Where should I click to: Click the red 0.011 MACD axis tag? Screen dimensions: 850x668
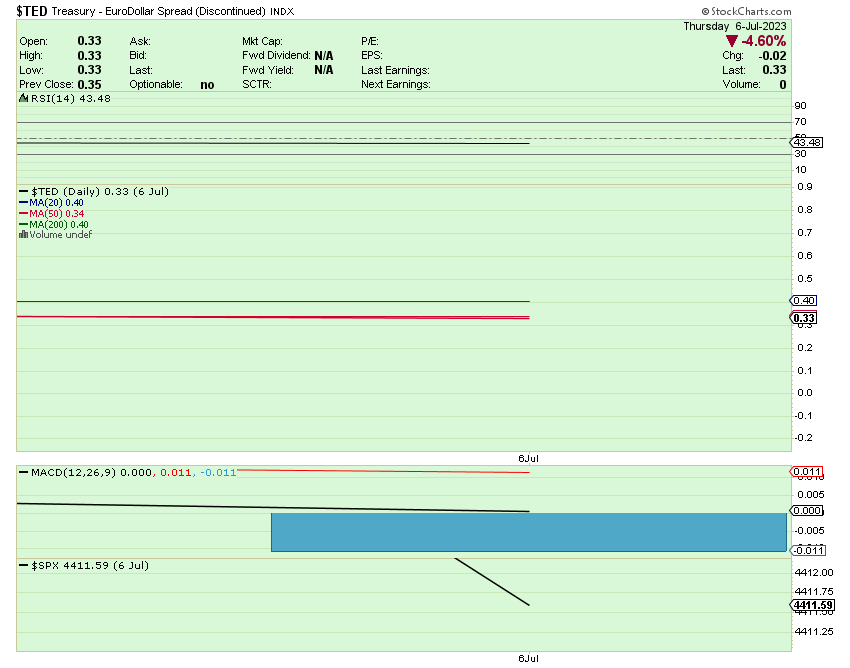pyautogui.click(x=805, y=471)
